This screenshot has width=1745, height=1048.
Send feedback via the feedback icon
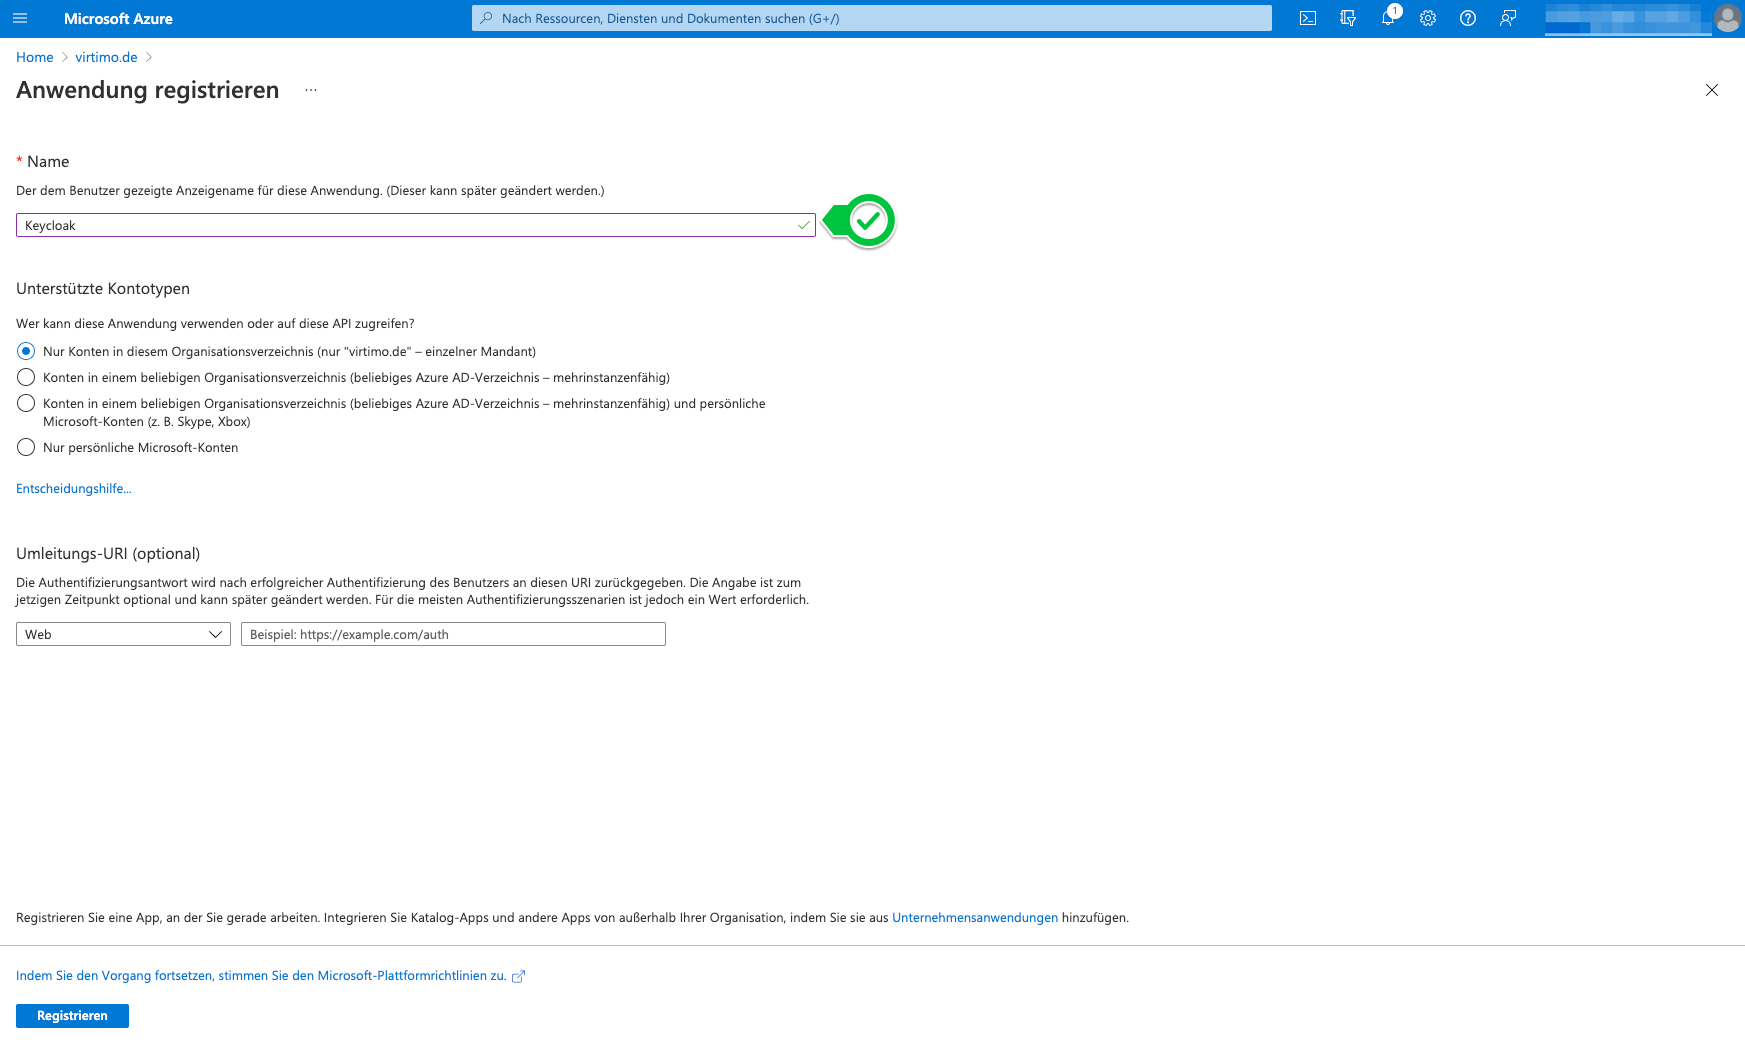(1508, 17)
